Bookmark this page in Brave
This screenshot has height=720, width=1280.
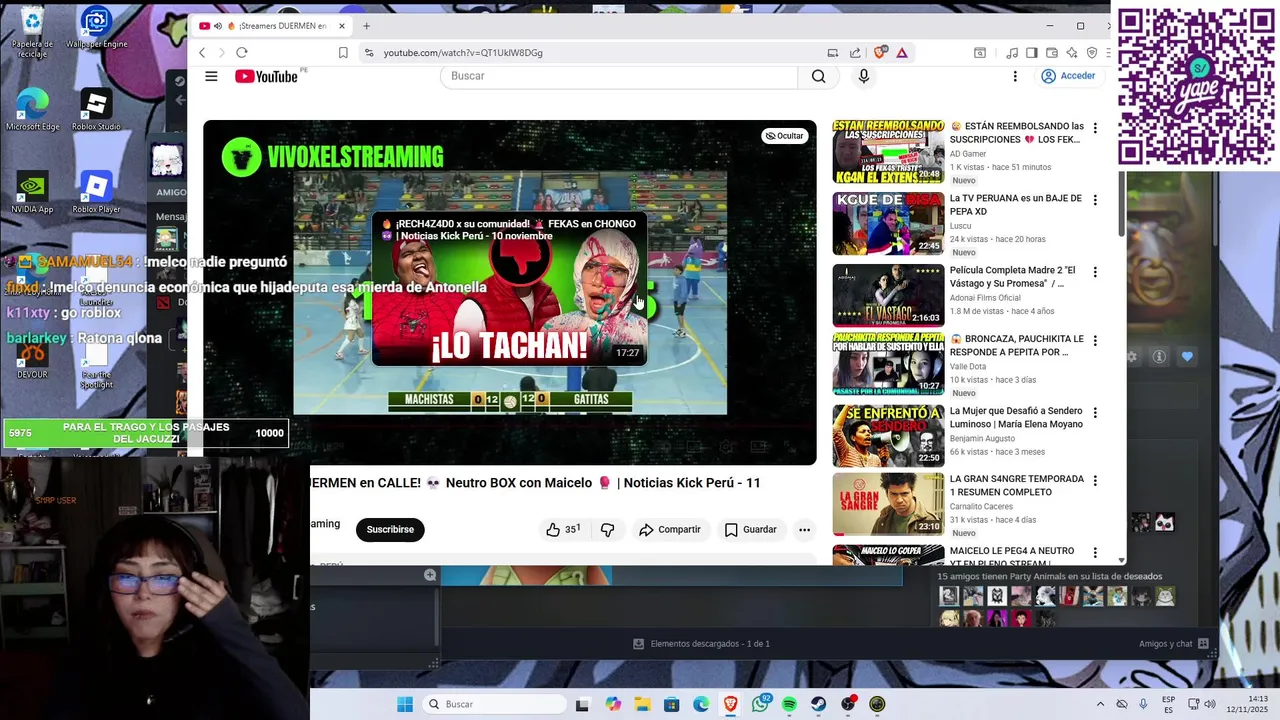click(343, 52)
